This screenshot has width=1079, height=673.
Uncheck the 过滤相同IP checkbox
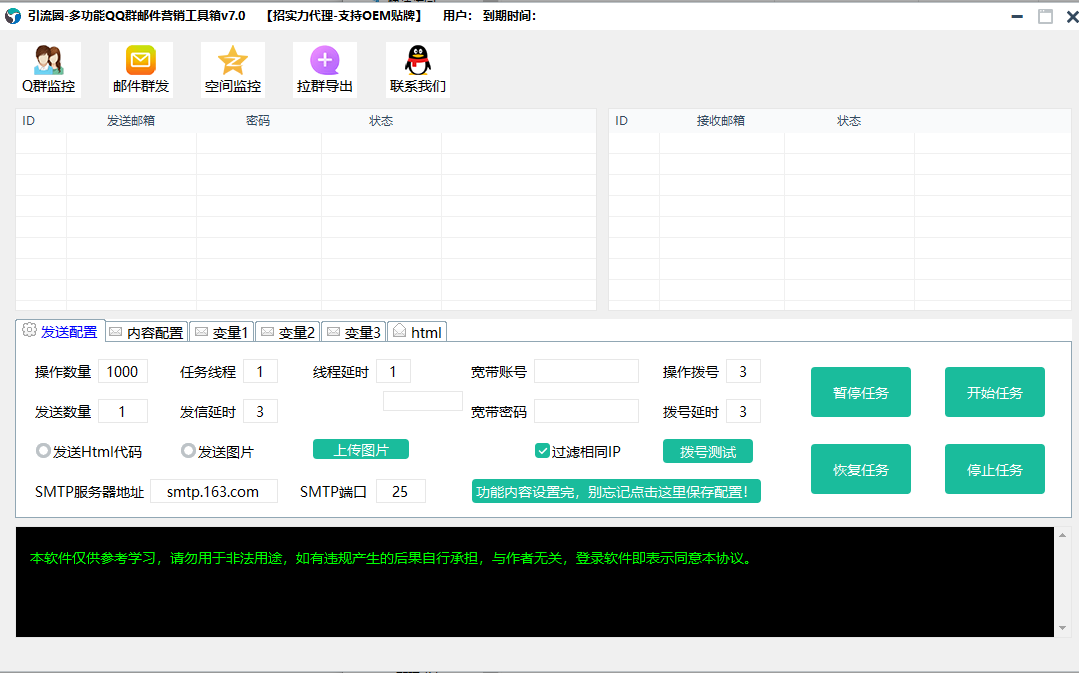coord(542,451)
